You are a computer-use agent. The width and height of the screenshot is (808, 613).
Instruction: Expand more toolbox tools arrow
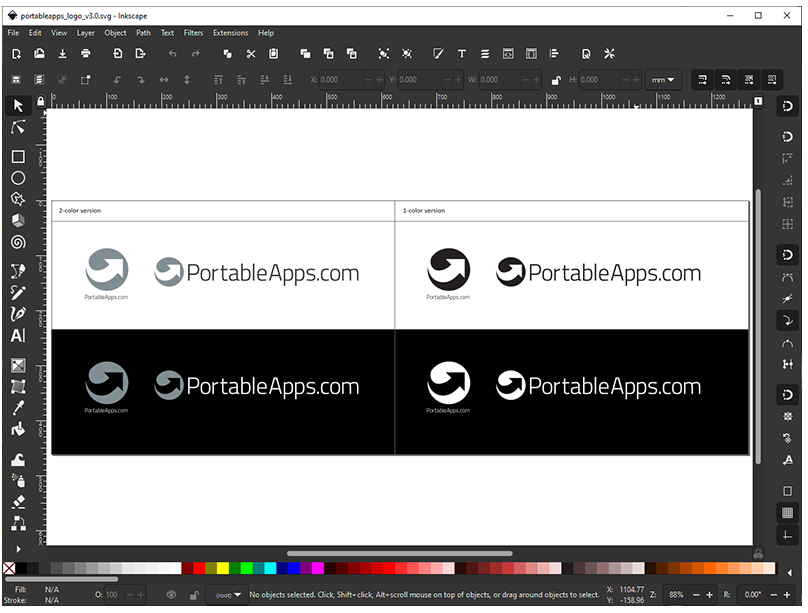pos(18,549)
